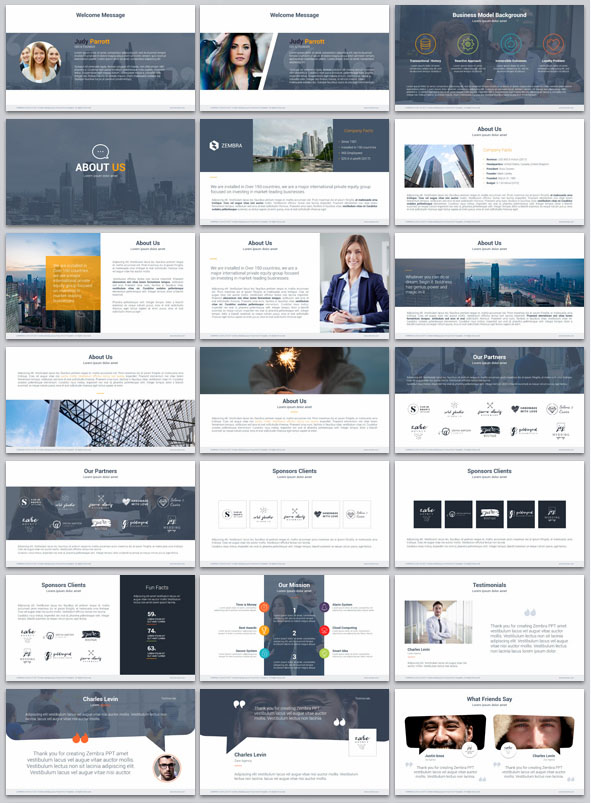The width and height of the screenshot is (591, 803).
Task: Click the "What Friends Say" heading
Action: [x=489, y=699]
